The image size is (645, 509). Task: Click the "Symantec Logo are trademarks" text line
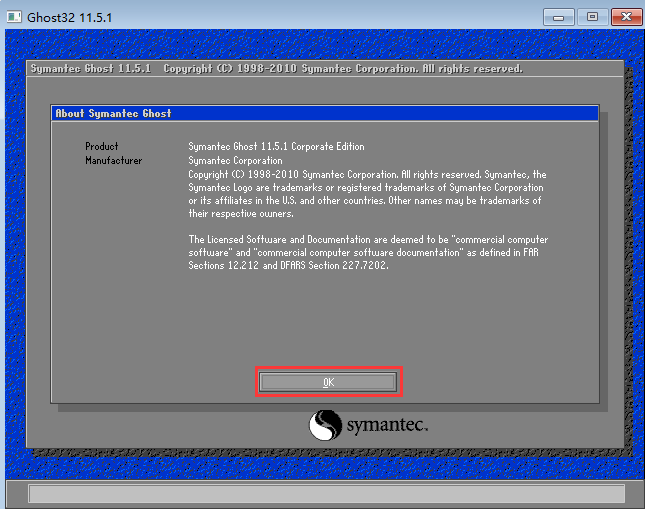[x=366, y=187]
